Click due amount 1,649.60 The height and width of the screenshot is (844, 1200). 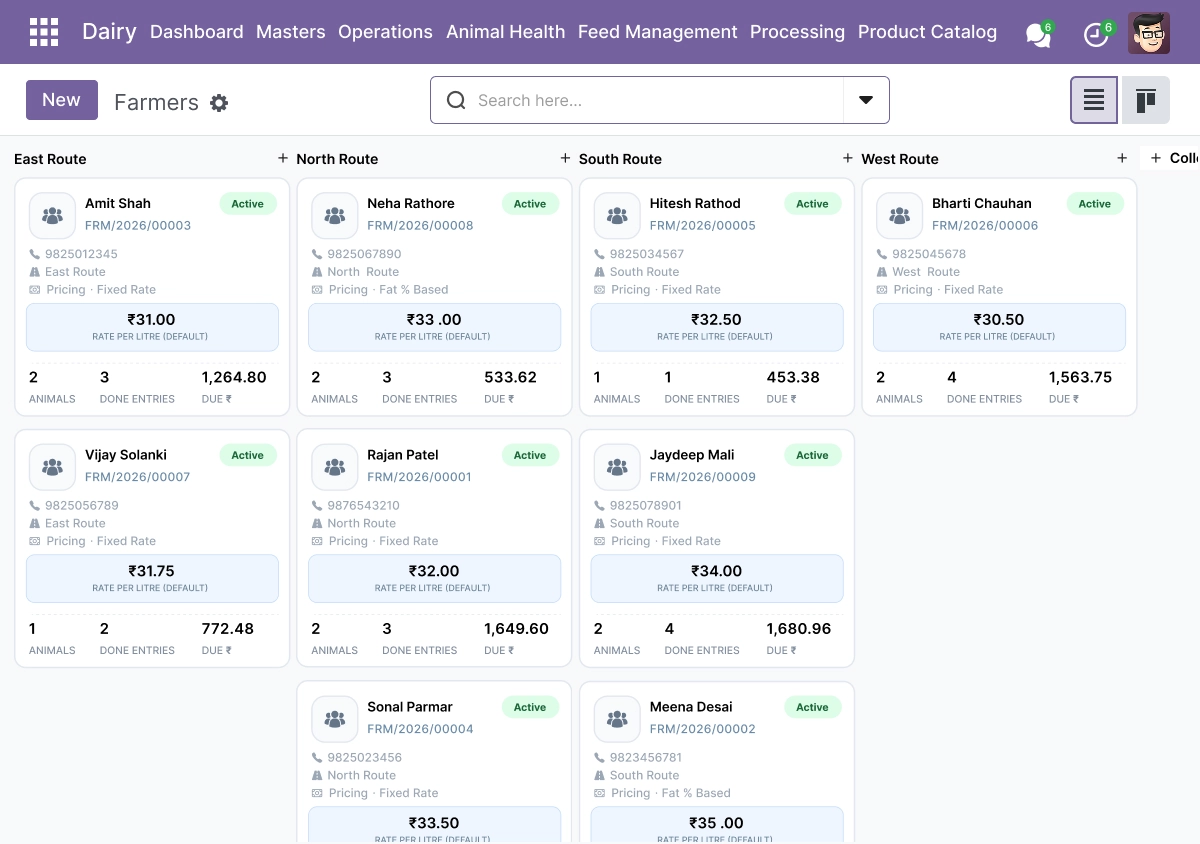click(x=516, y=629)
